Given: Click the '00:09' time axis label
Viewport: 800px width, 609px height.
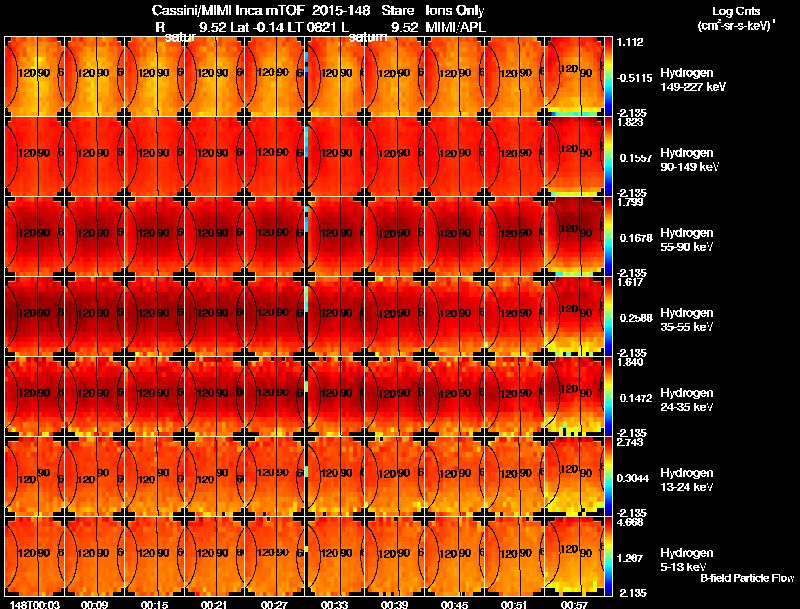Looking at the screenshot, I should tap(94, 605).
